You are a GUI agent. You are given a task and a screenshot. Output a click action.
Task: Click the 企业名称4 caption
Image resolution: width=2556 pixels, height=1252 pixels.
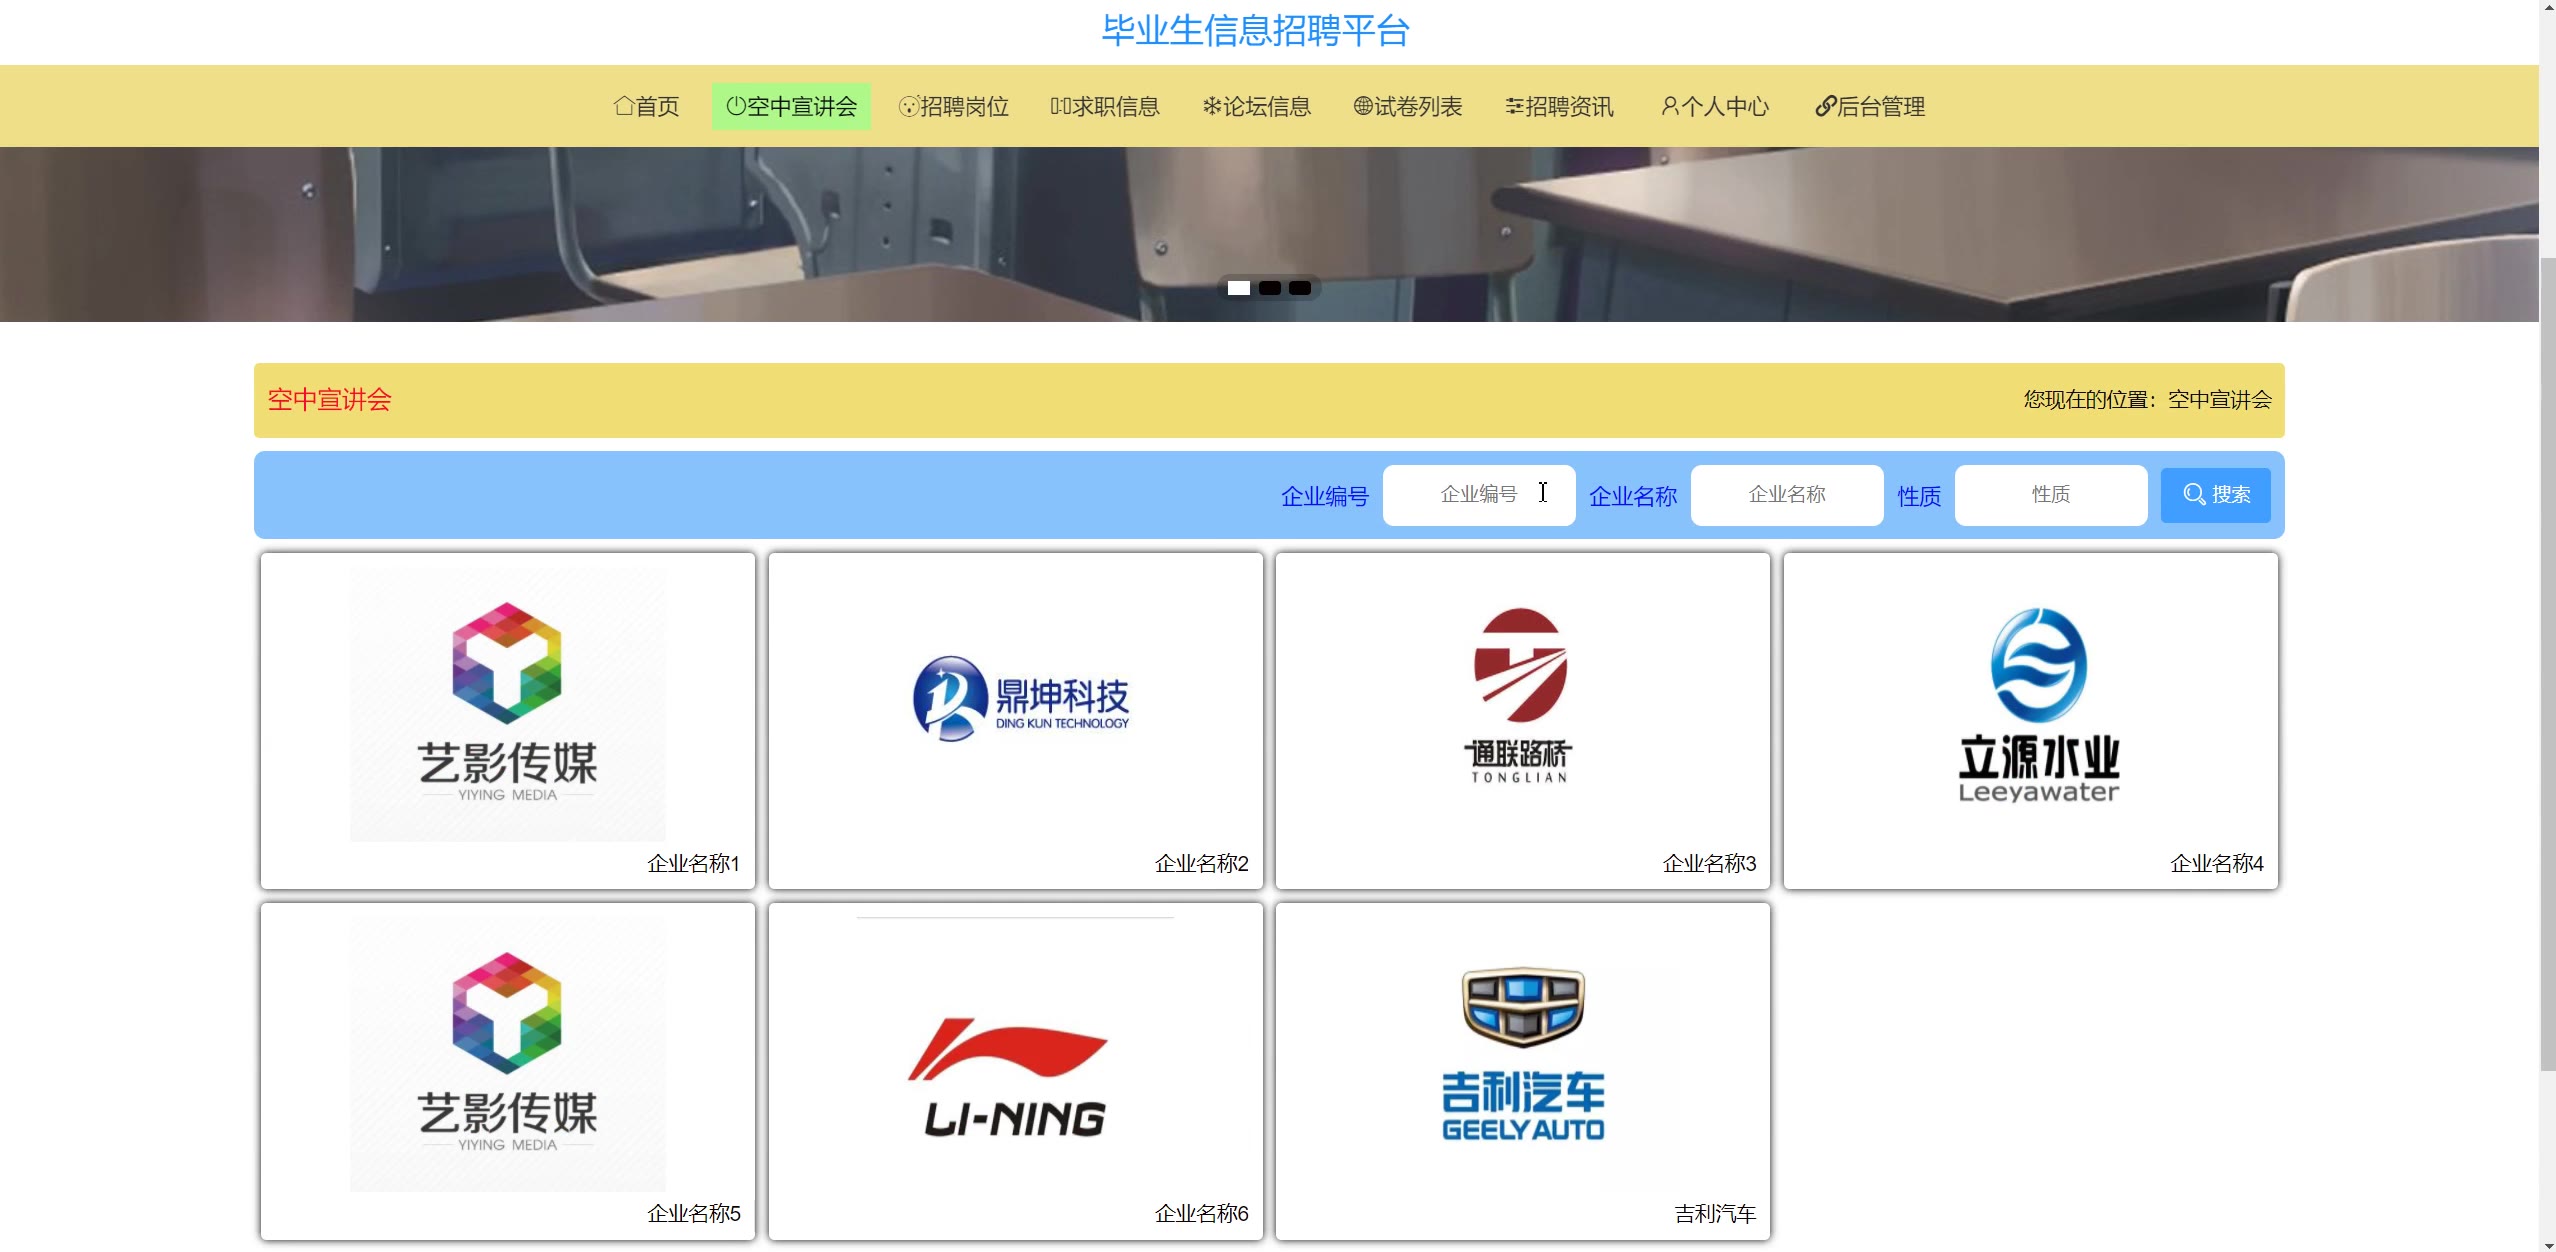[2216, 863]
